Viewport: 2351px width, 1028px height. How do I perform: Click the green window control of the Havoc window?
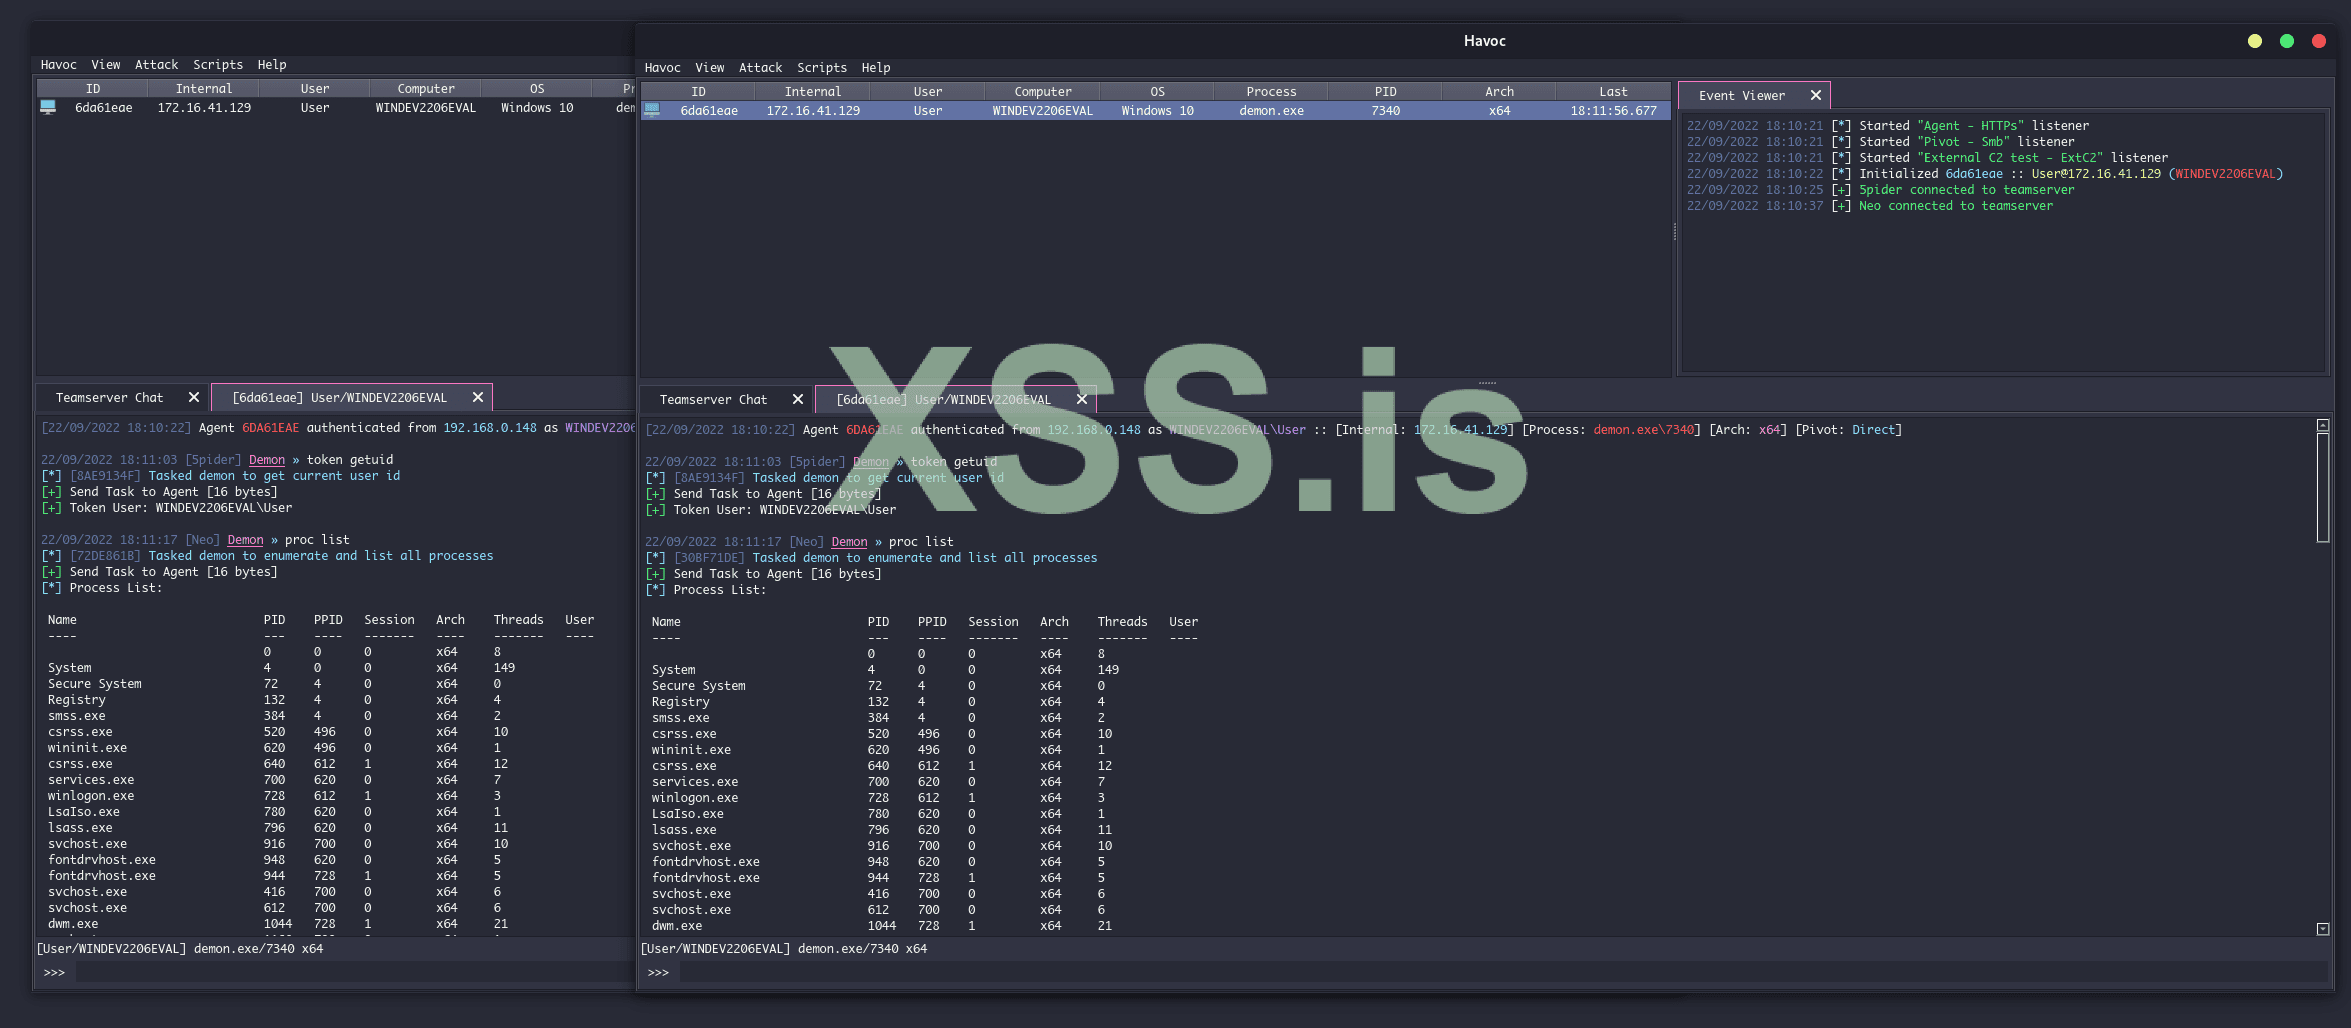point(2287,41)
